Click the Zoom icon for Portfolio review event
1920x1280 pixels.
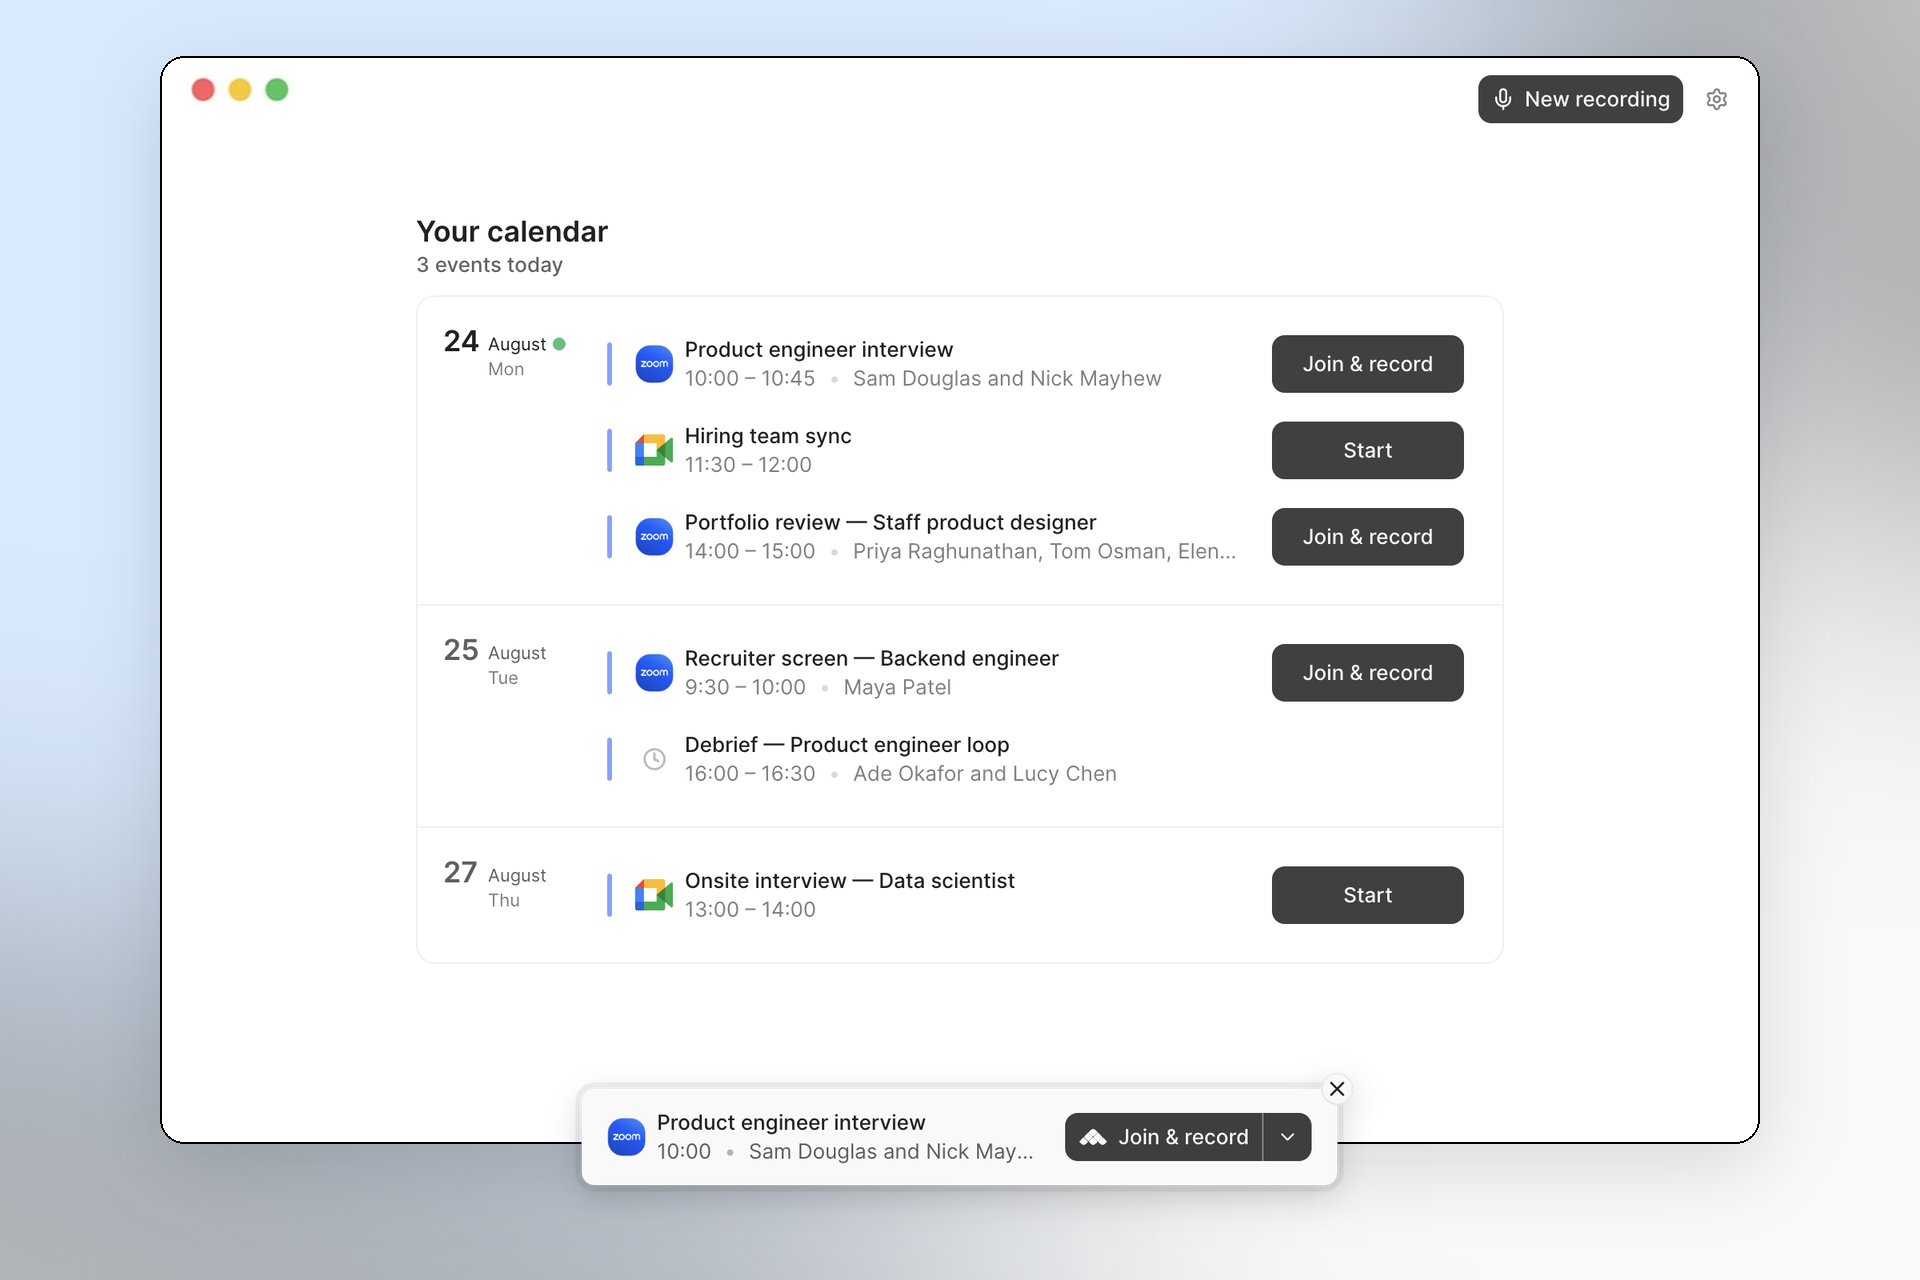tap(654, 537)
